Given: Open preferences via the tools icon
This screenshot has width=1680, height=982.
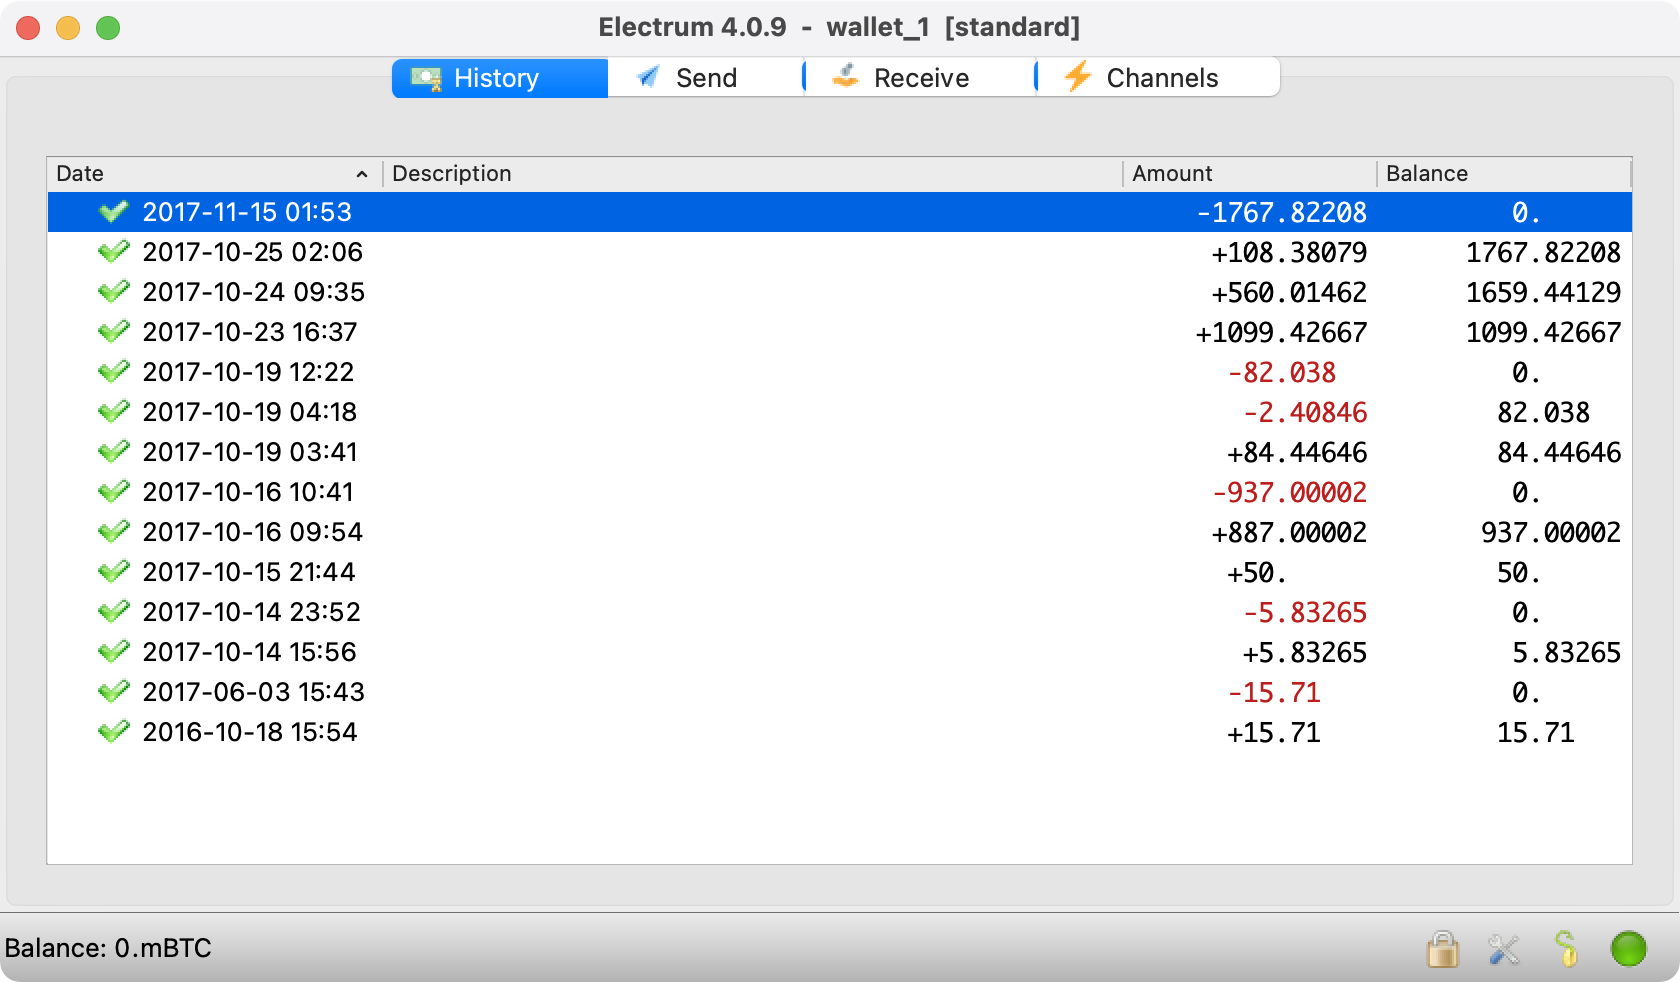Looking at the screenshot, I should 1503,949.
